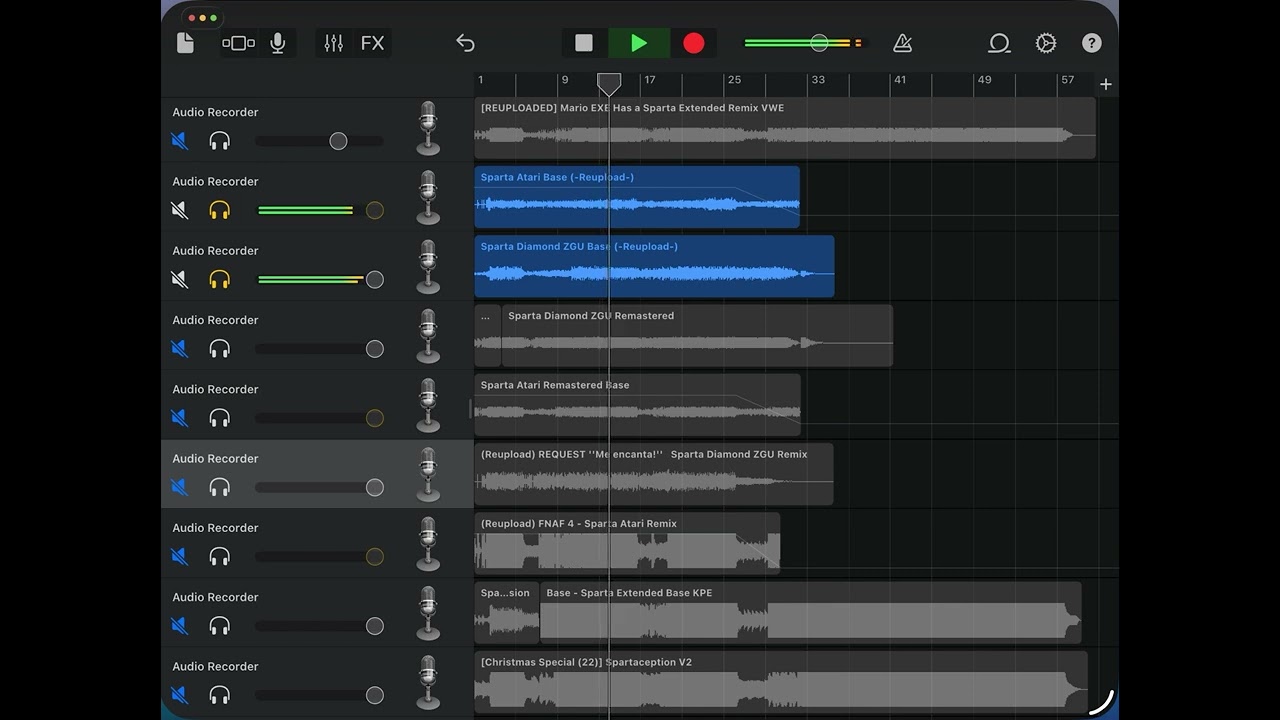Unmute the Sparta Extended Base KPE track
The width and height of the screenshot is (1280, 720).
180,626
